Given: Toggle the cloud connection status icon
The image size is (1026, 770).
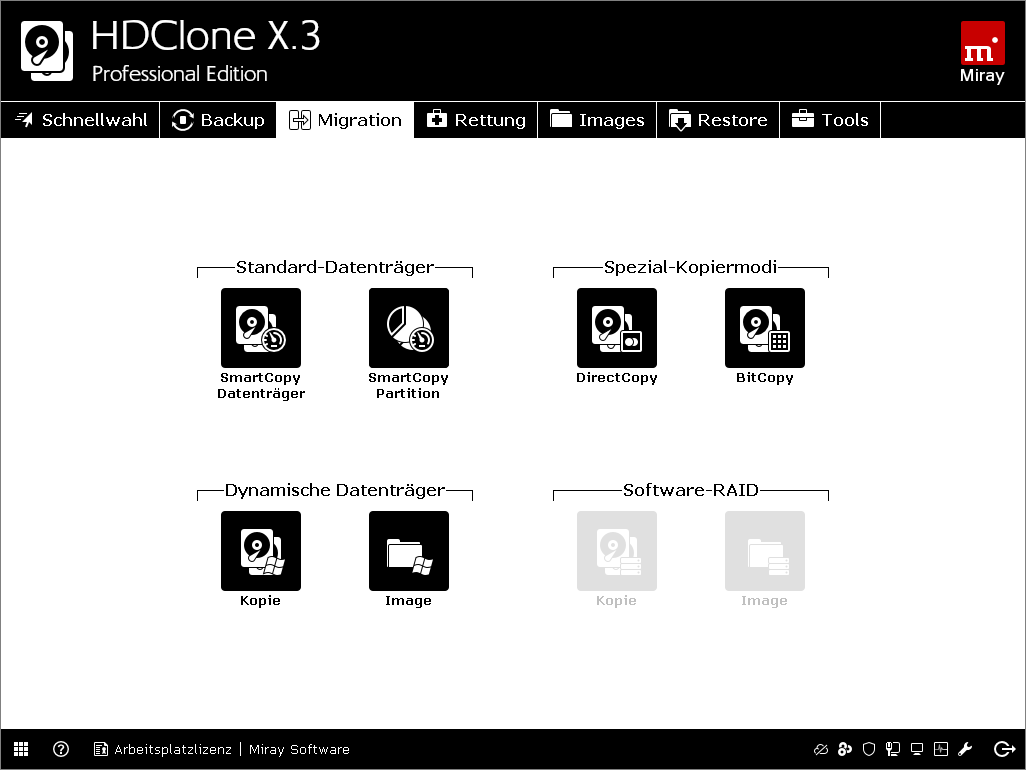Looking at the screenshot, I should [x=821, y=749].
